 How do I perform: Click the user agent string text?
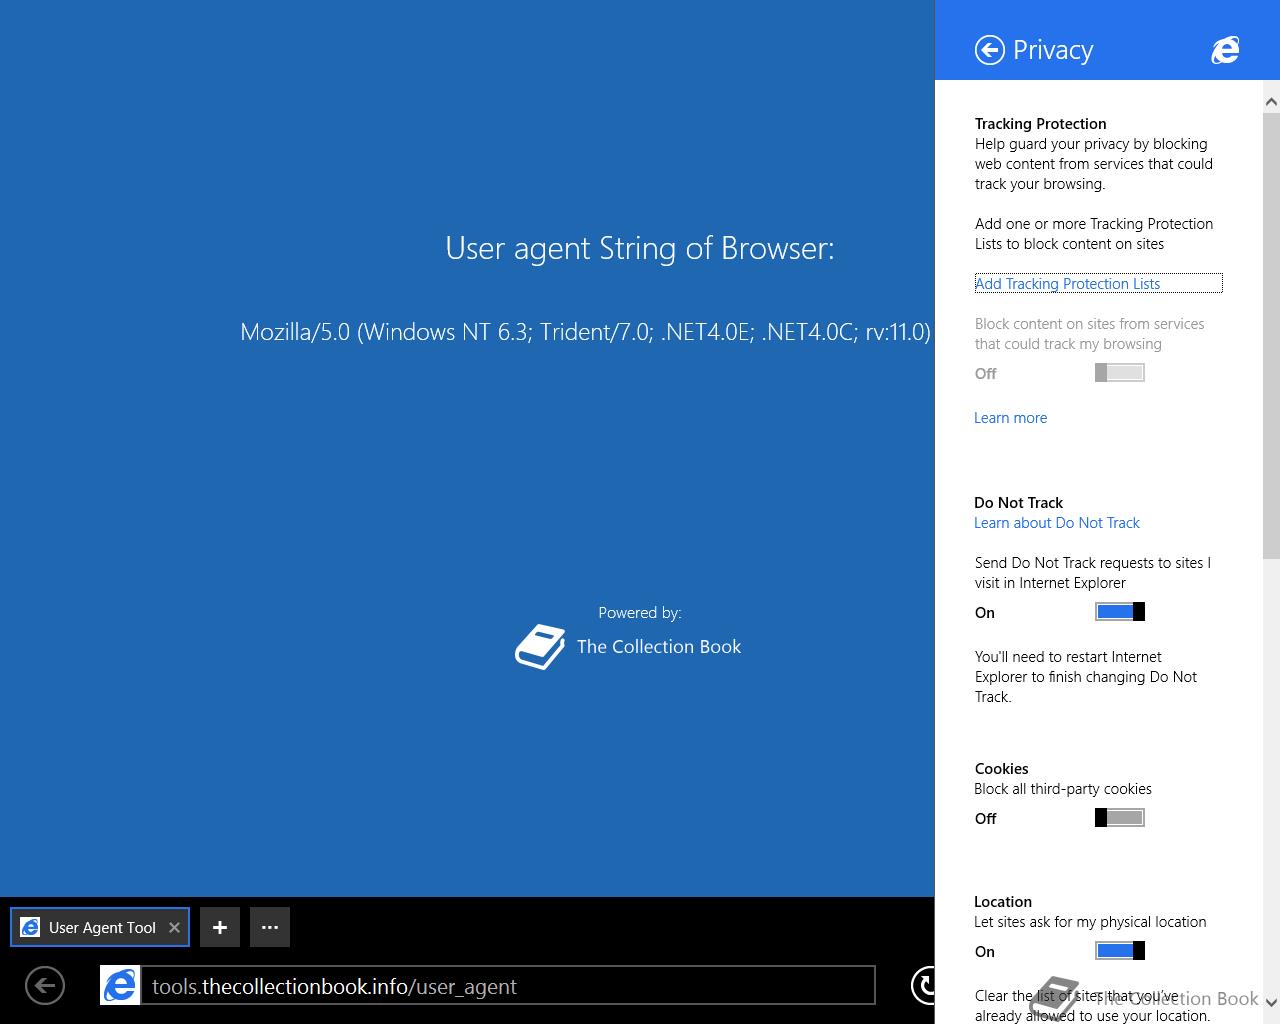coord(585,332)
